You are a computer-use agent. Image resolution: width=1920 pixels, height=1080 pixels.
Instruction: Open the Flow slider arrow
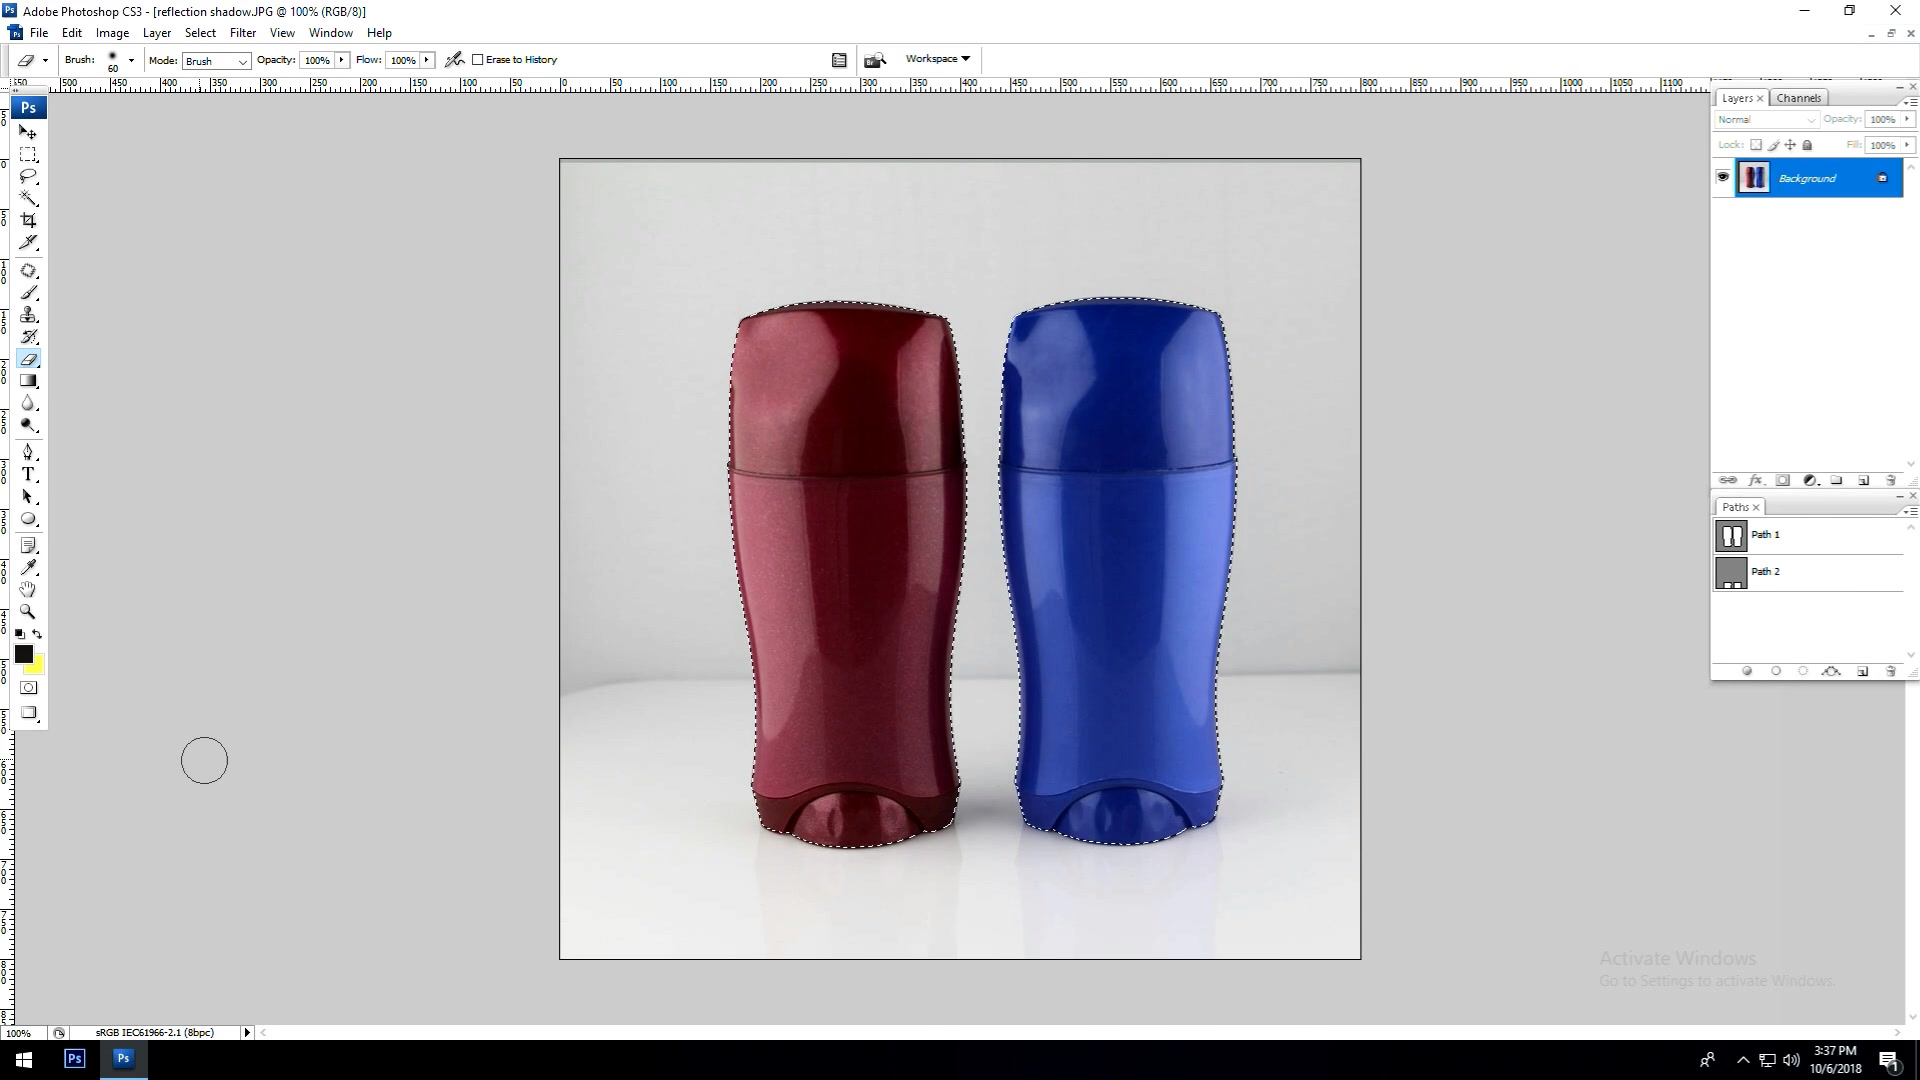[427, 60]
